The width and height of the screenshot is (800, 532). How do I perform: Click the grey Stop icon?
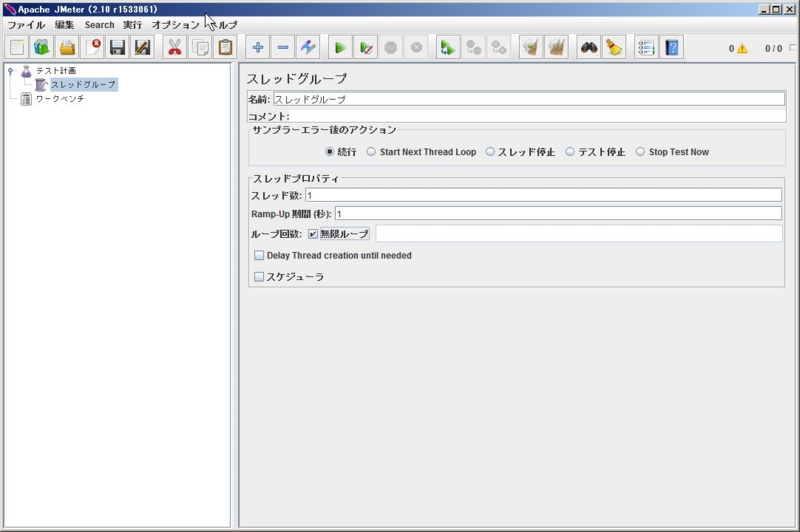(x=391, y=47)
